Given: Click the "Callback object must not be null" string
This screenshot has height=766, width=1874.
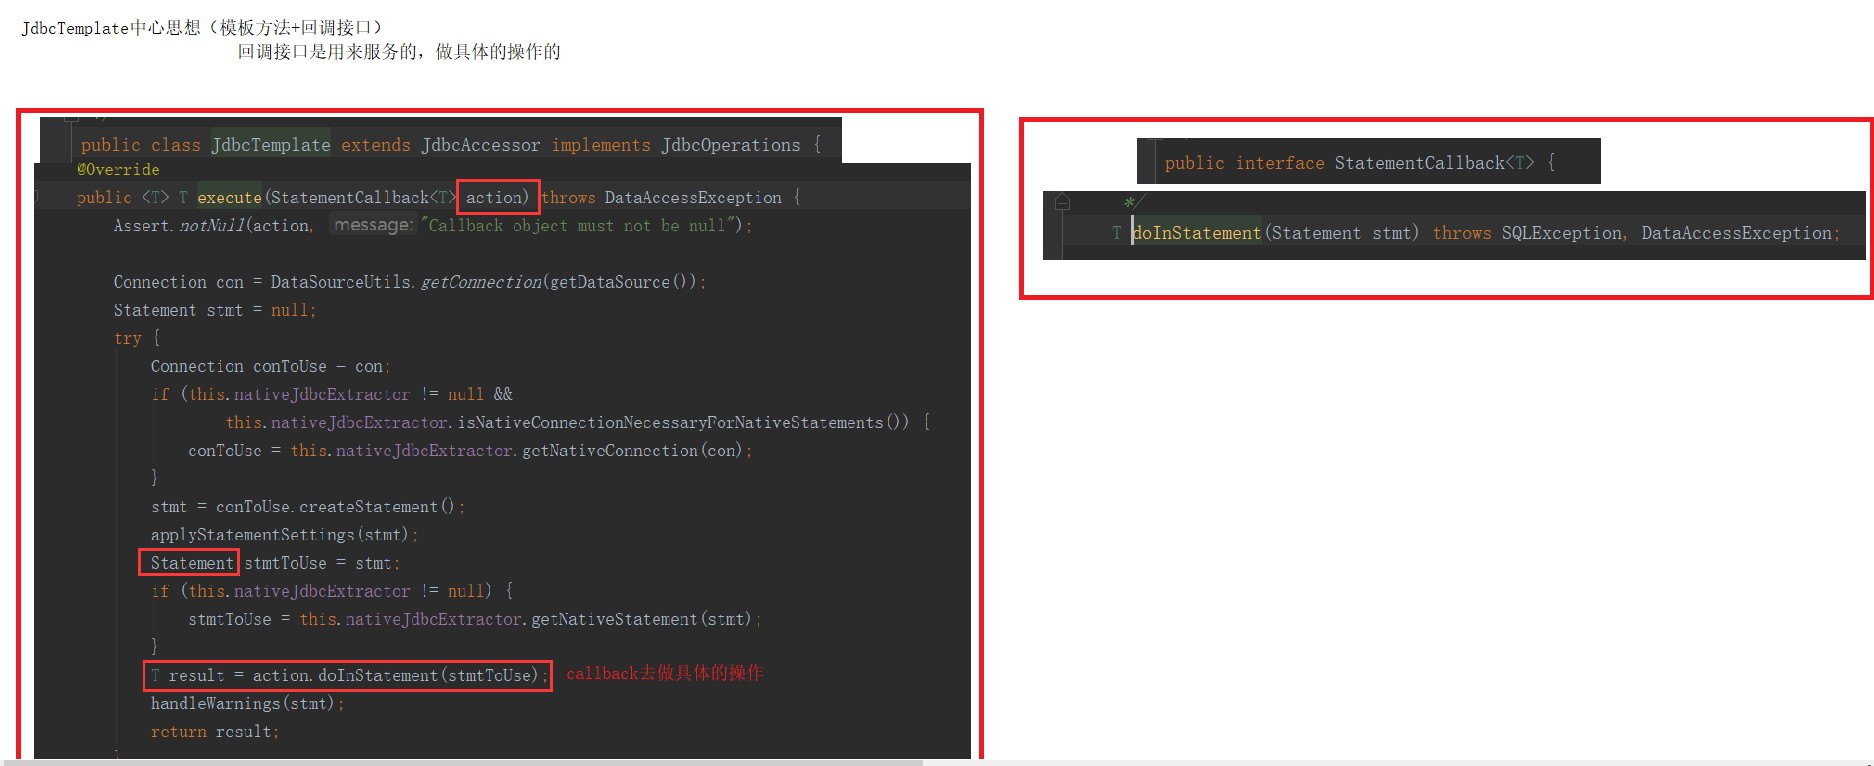Looking at the screenshot, I should coord(578,226).
